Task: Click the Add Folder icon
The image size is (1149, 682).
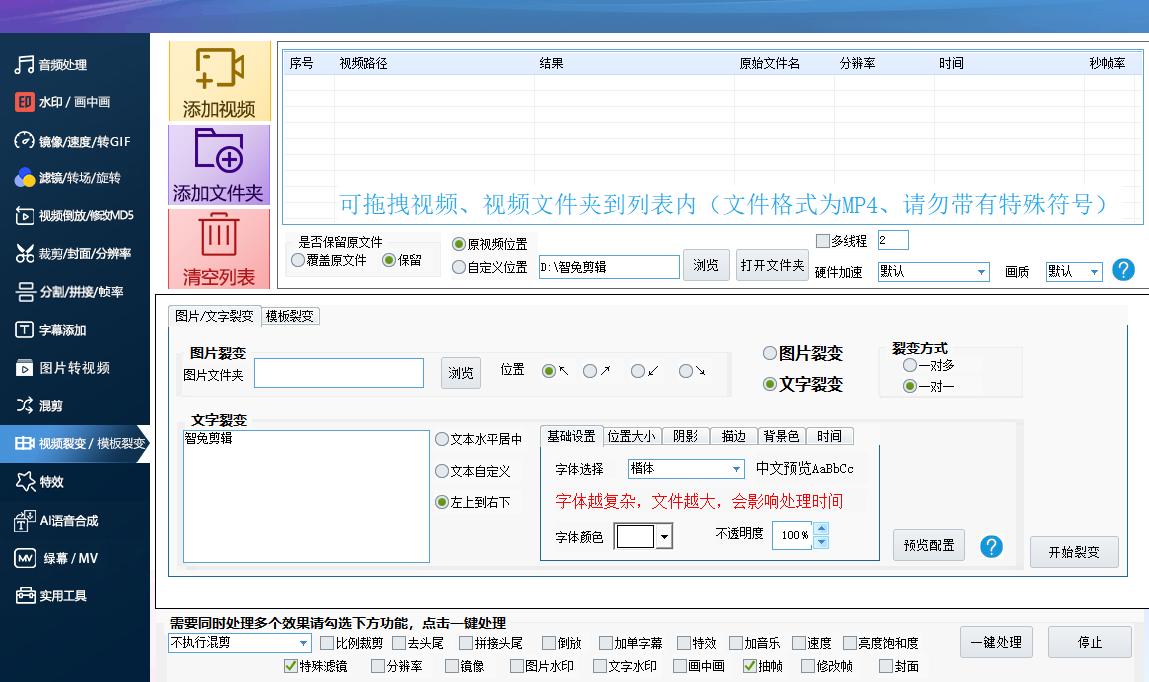Action: 219,150
